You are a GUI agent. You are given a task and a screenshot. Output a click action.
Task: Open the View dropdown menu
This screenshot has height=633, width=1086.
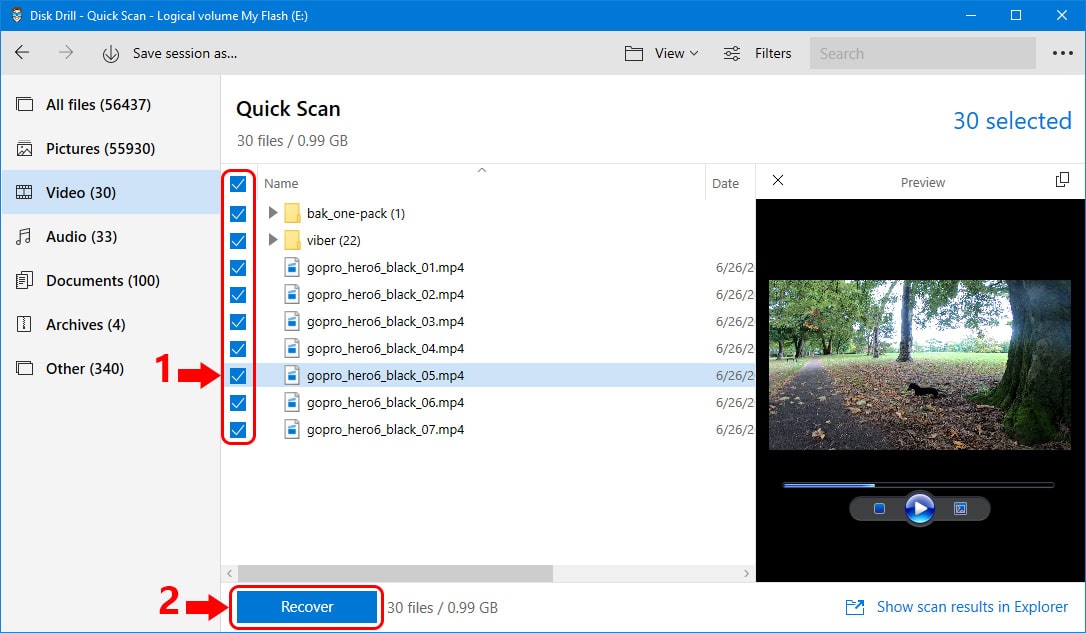tap(662, 54)
